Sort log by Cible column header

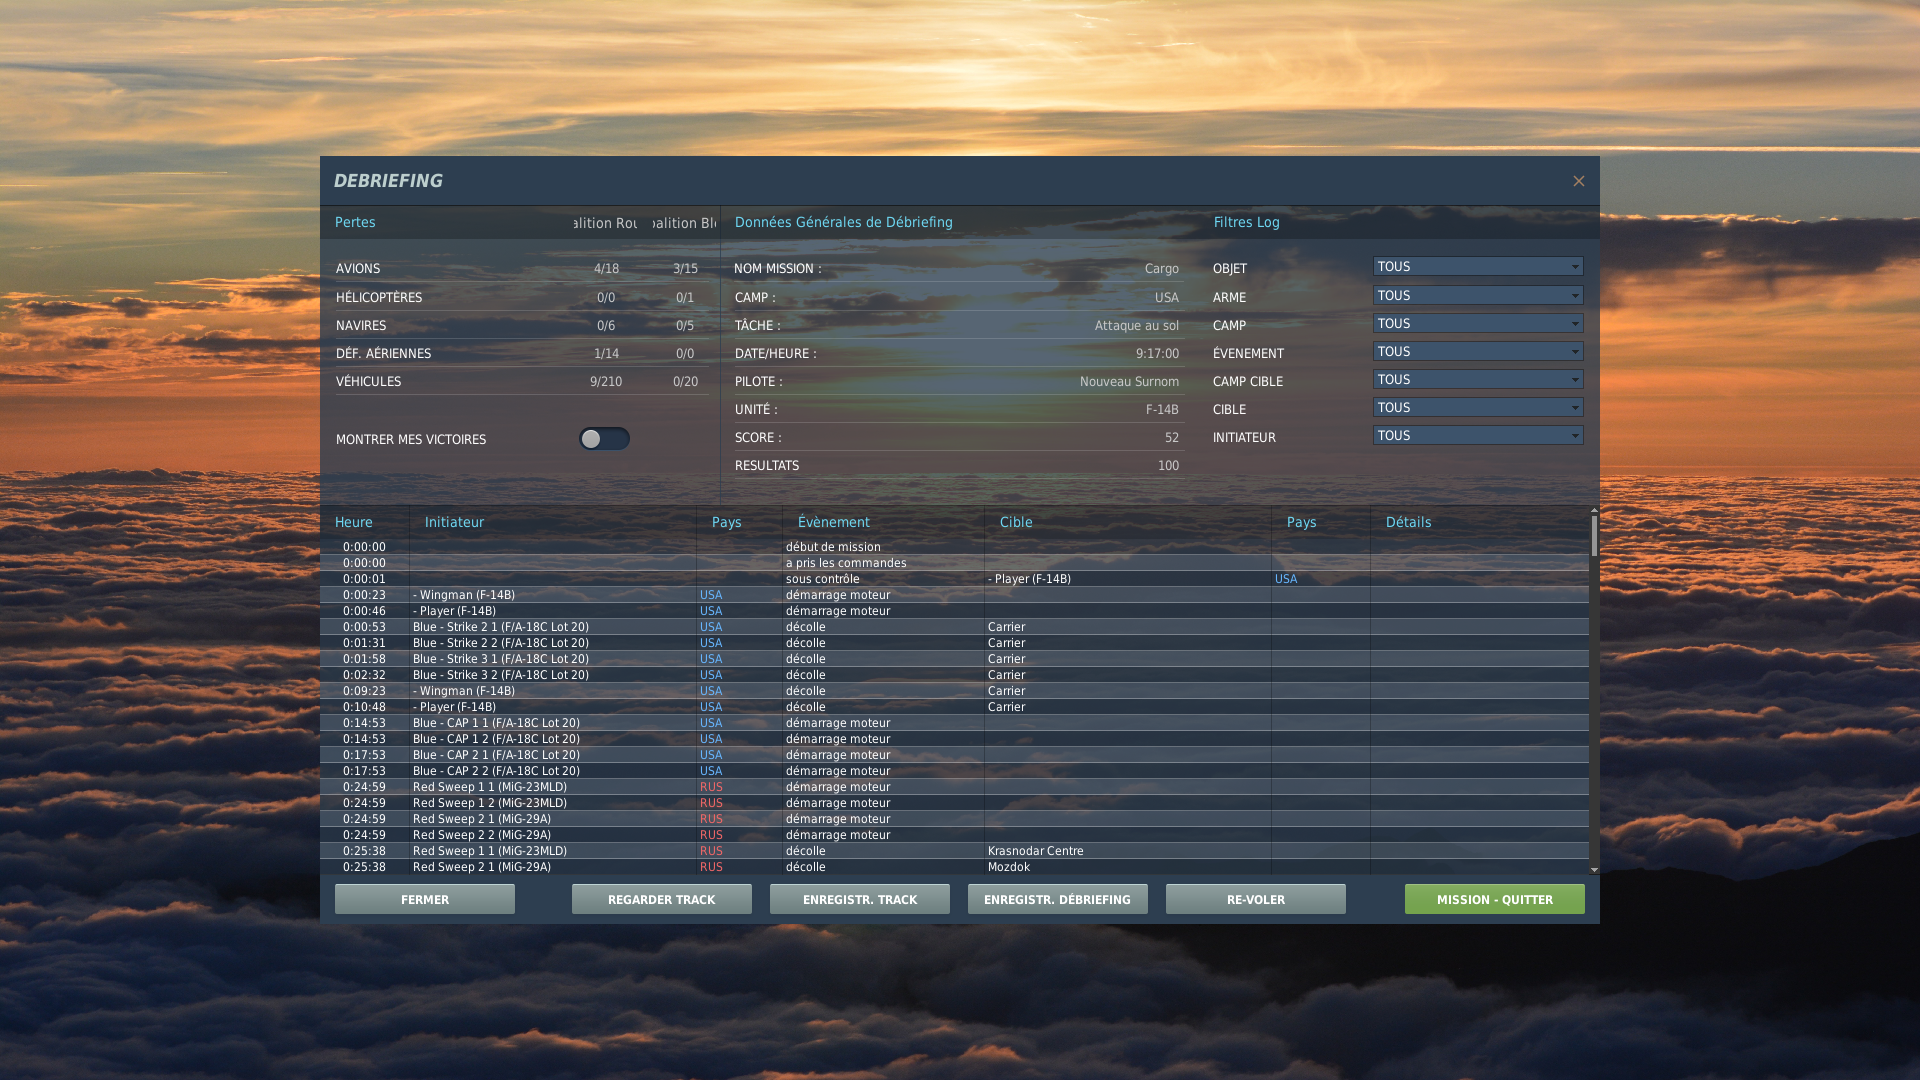(x=1016, y=522)
